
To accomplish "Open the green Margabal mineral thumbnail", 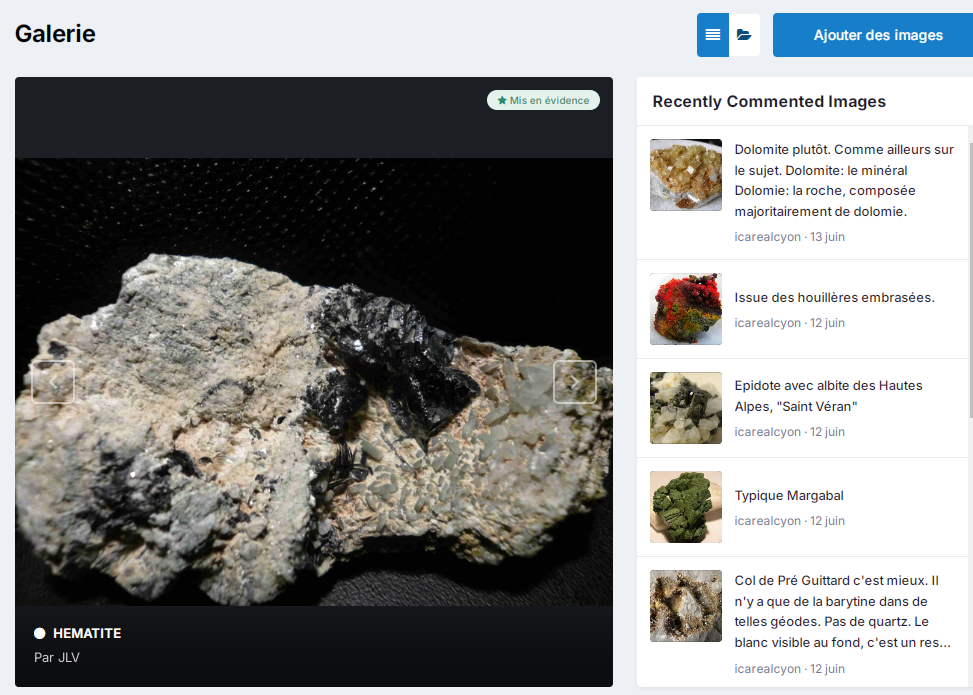I will pyautogui.click(x=686, y=507).
